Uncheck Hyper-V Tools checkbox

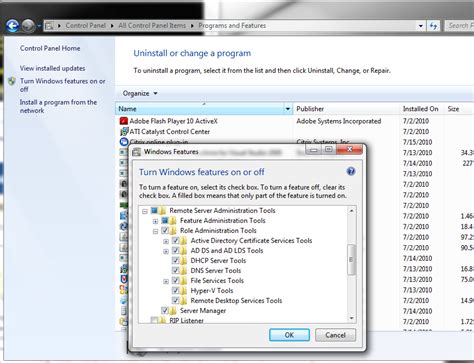coord(175,290)
